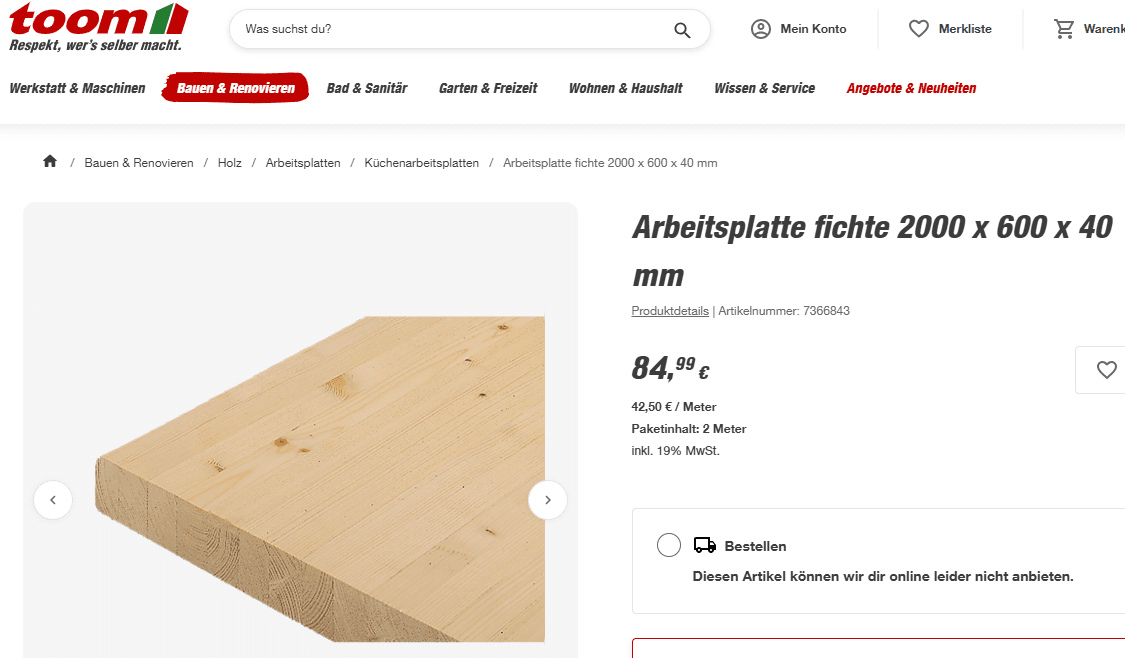The width and height of the screenshot is (1125, 658).
Task: Open Angebote & Neuheiten menu
Action: click(911, 88)
